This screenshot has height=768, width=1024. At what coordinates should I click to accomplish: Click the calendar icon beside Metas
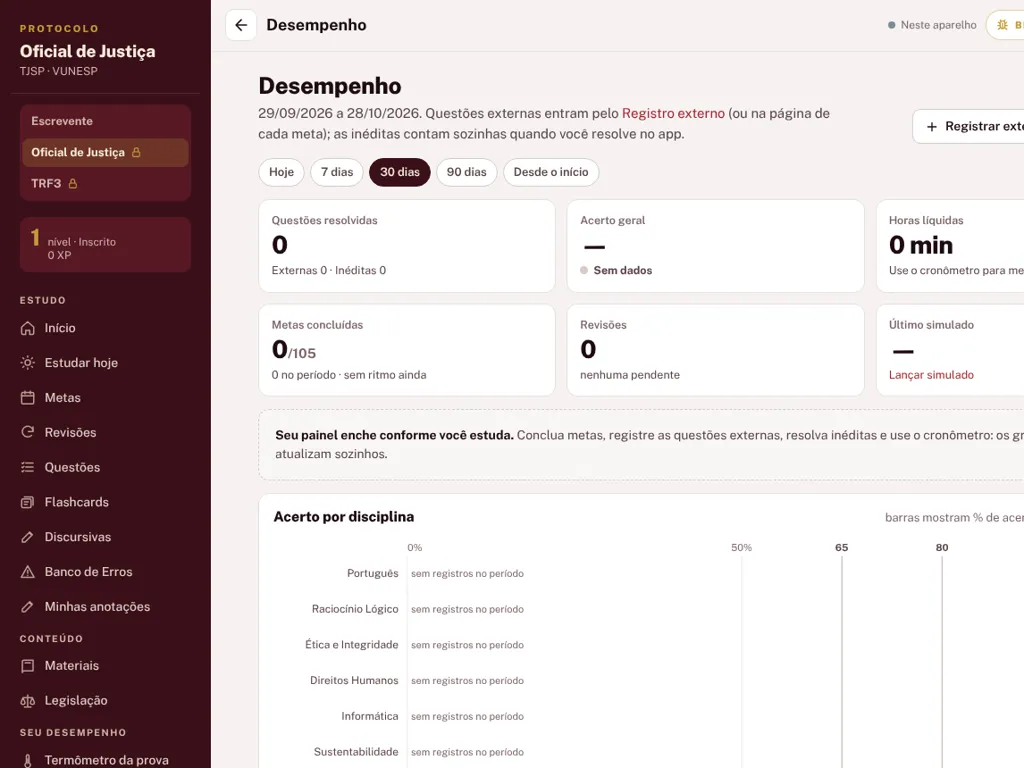pos(27,398)
